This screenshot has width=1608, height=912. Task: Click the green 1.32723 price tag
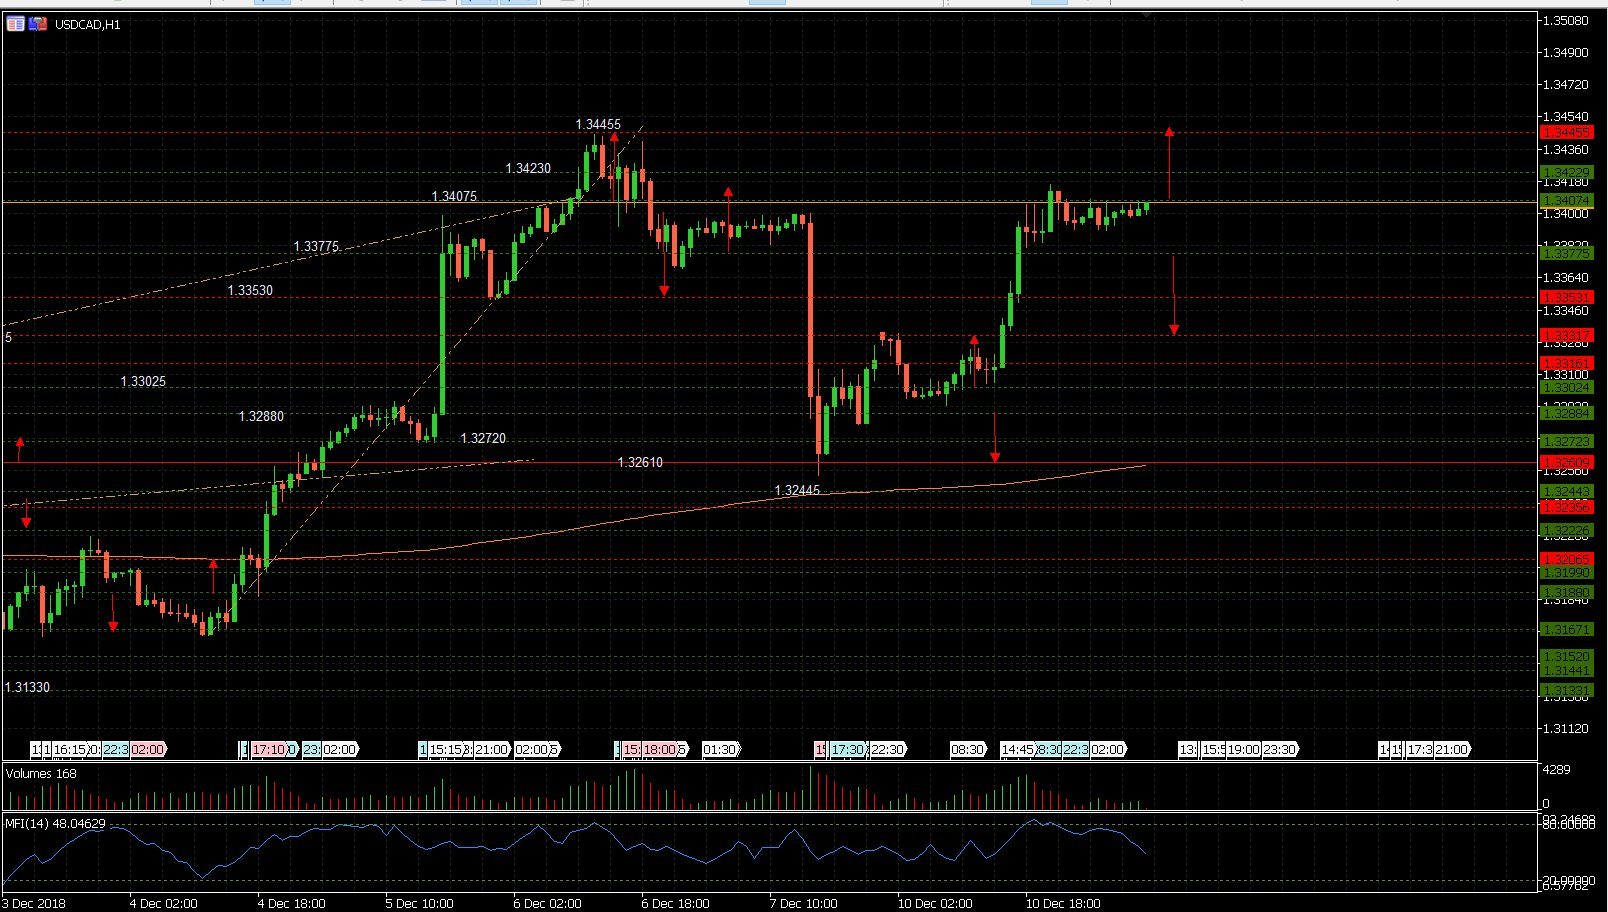tap(1567, 441)
